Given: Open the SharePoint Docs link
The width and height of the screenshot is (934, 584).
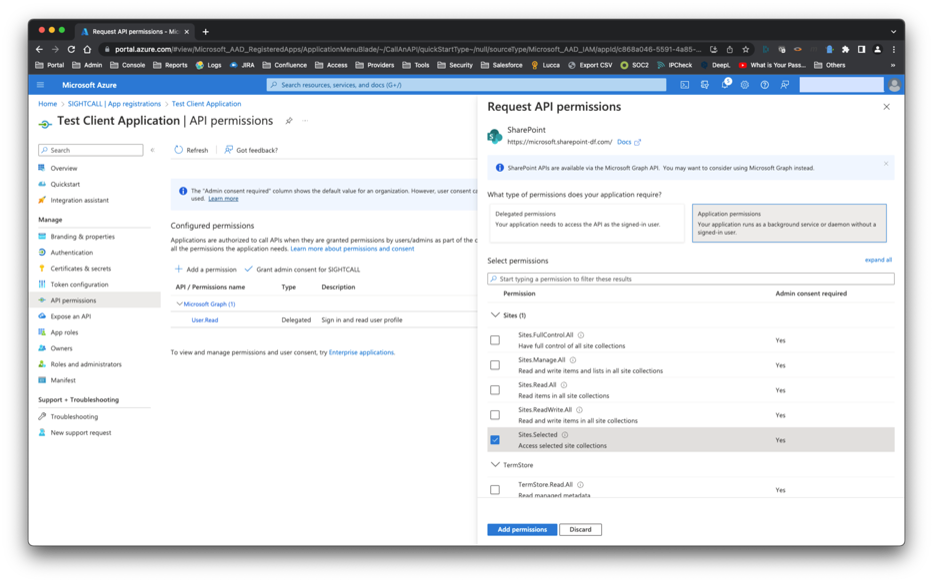Looking at the screenshot, I should click(x=628, y=142).
